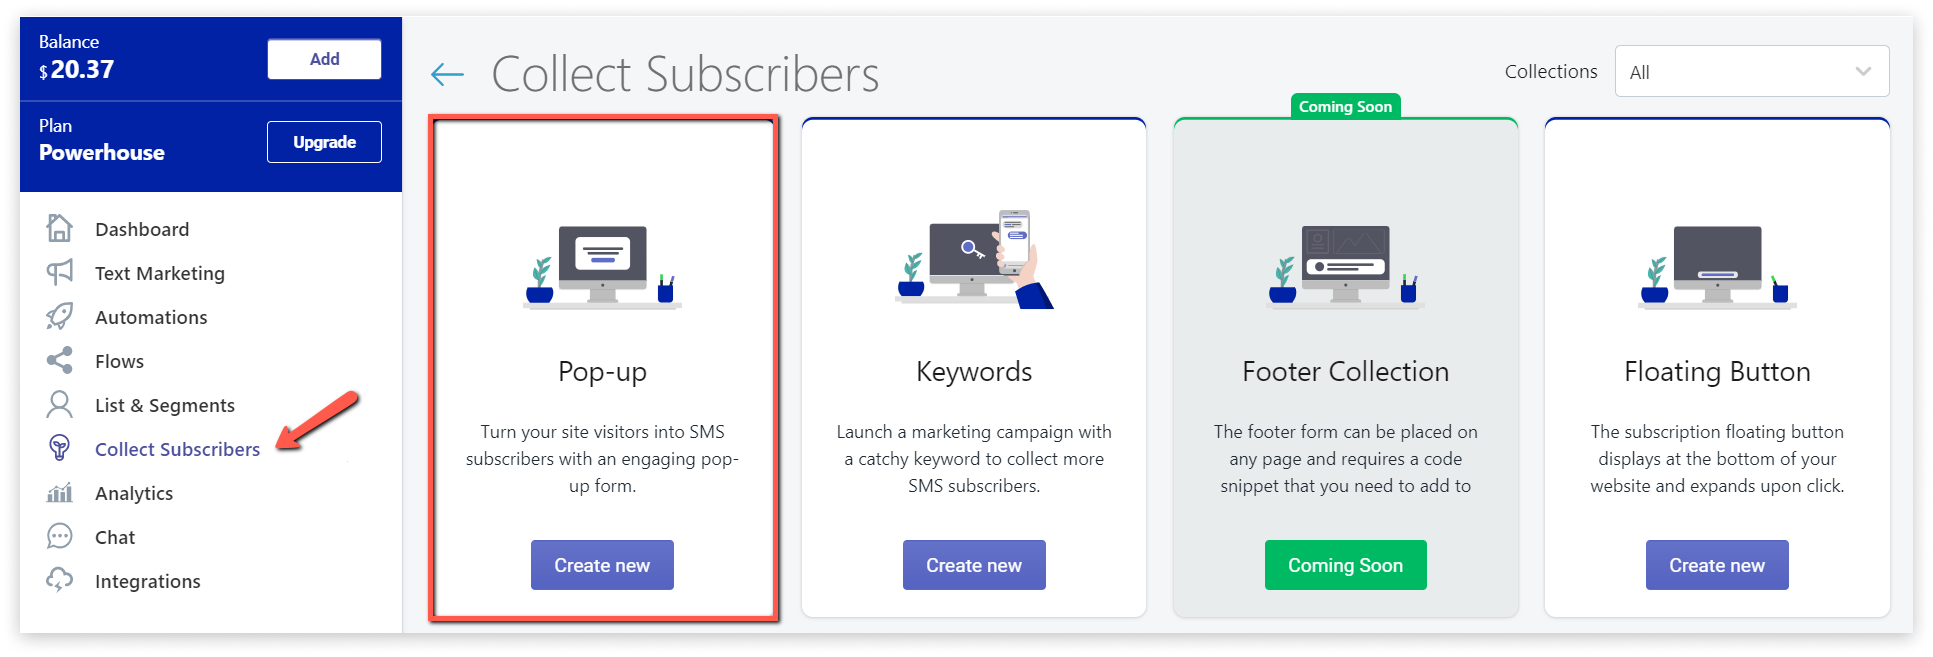The height and width of the screenshot is (657, 1933).
Task: Click the Powerhouse plan name
Action: pos(102,152)
